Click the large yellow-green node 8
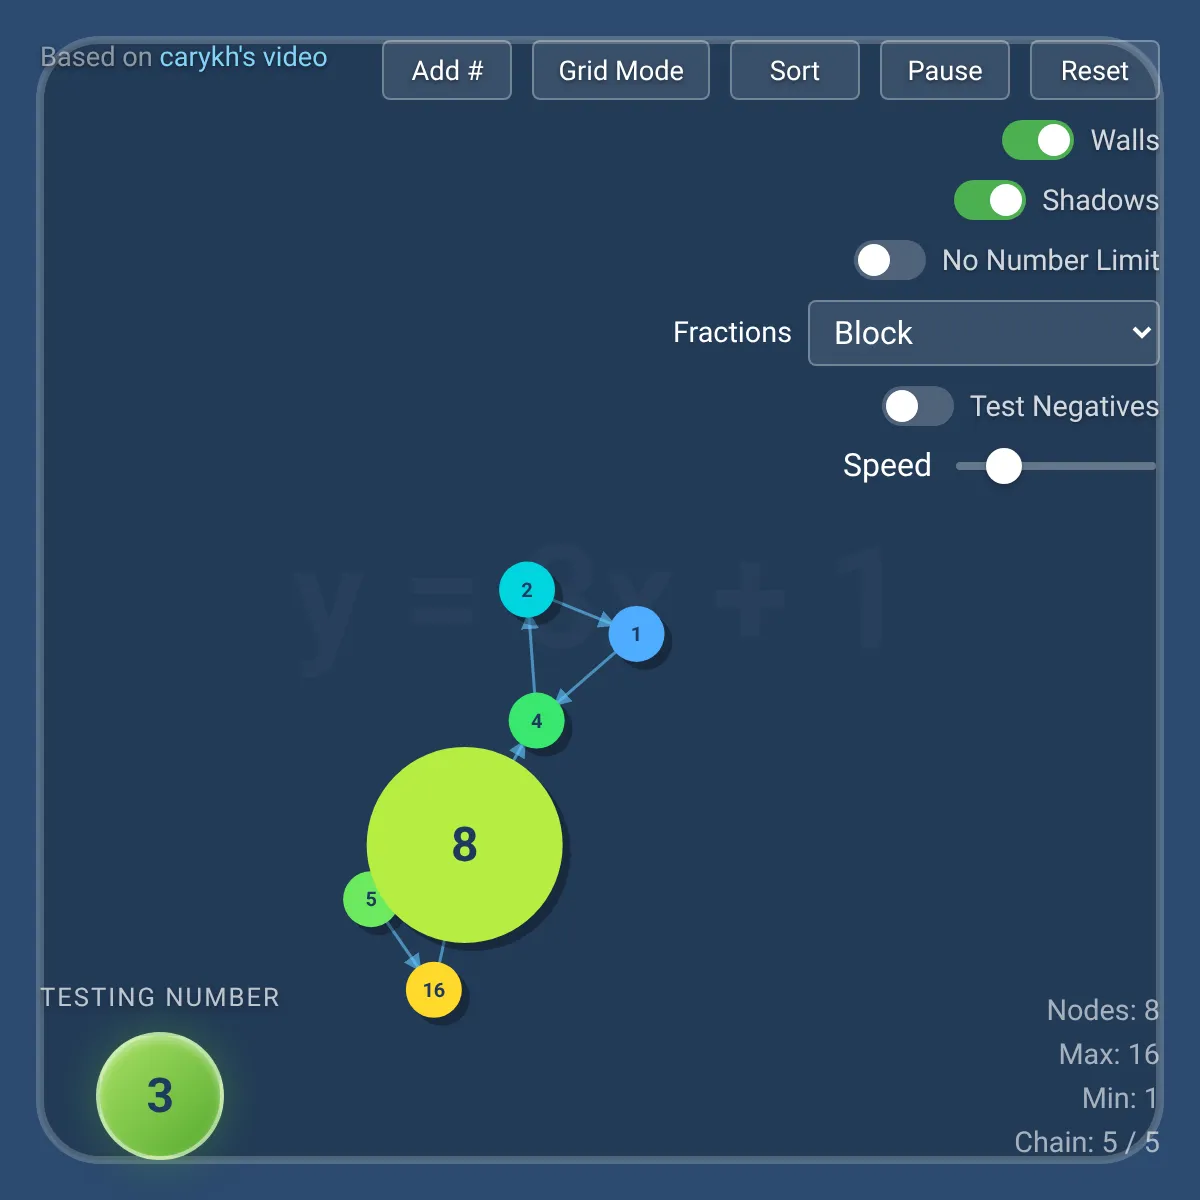The height and width of the screenshot is (1200, 1200). (x=465, y=845)
